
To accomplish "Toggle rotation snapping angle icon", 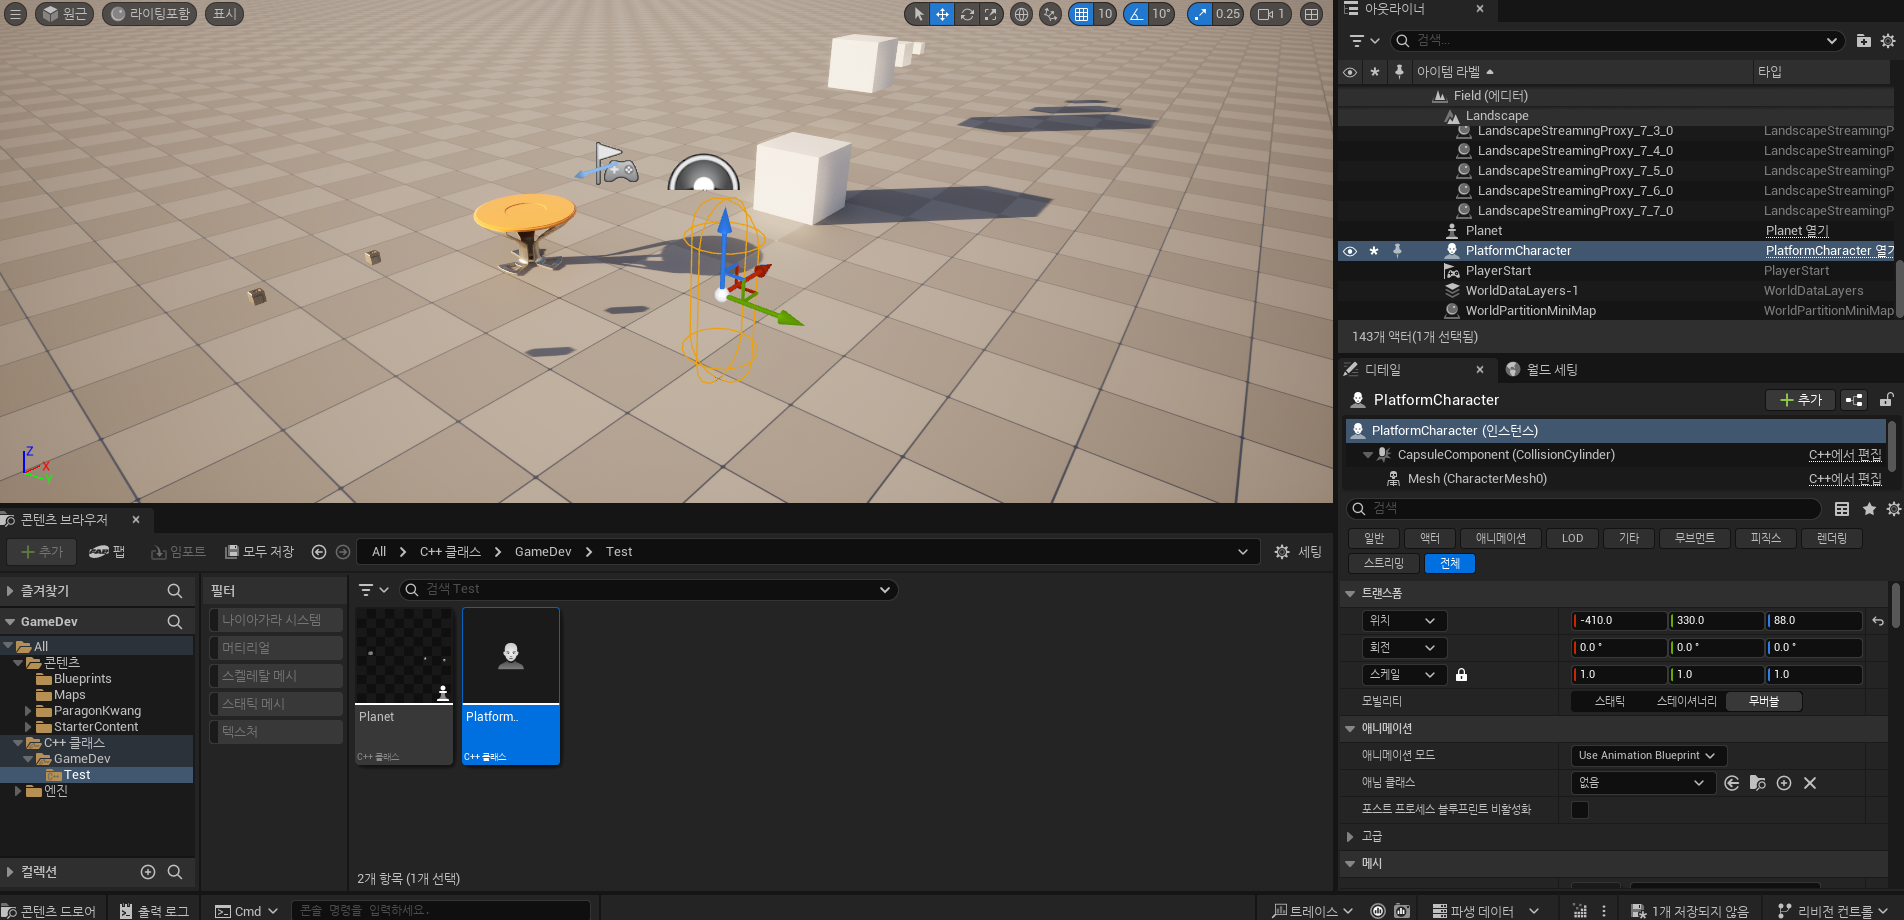I will click(1136, 14).
